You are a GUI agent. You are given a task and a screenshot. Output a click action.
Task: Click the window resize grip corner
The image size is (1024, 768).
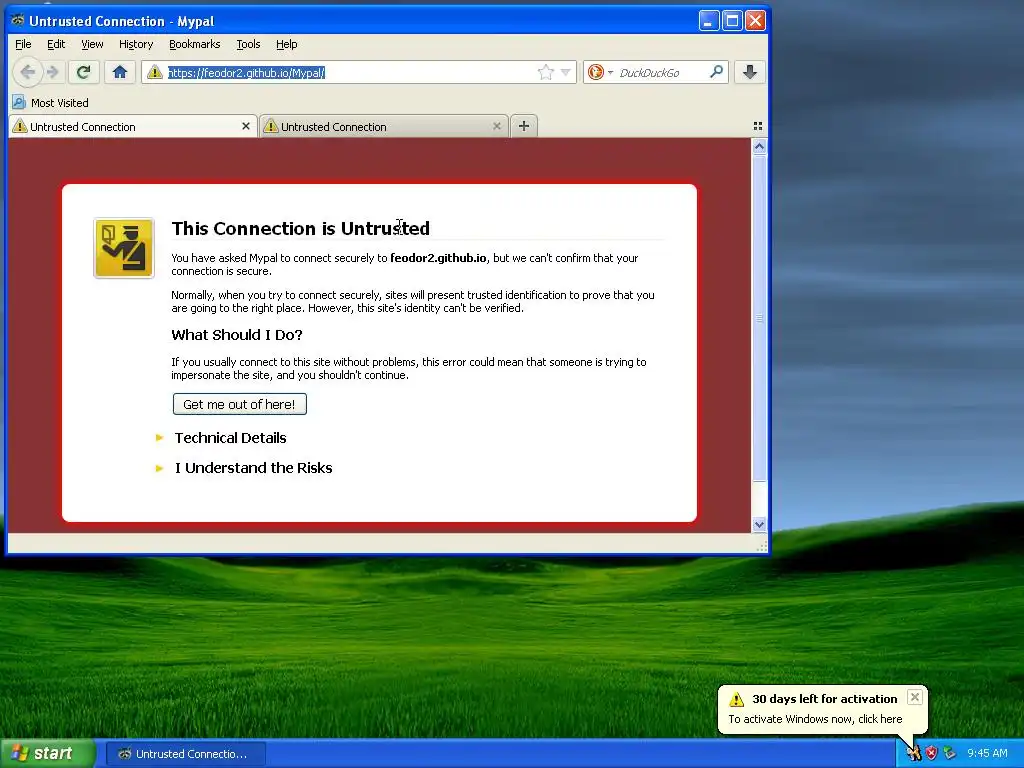pyautogui.click(x=761, y=547)
